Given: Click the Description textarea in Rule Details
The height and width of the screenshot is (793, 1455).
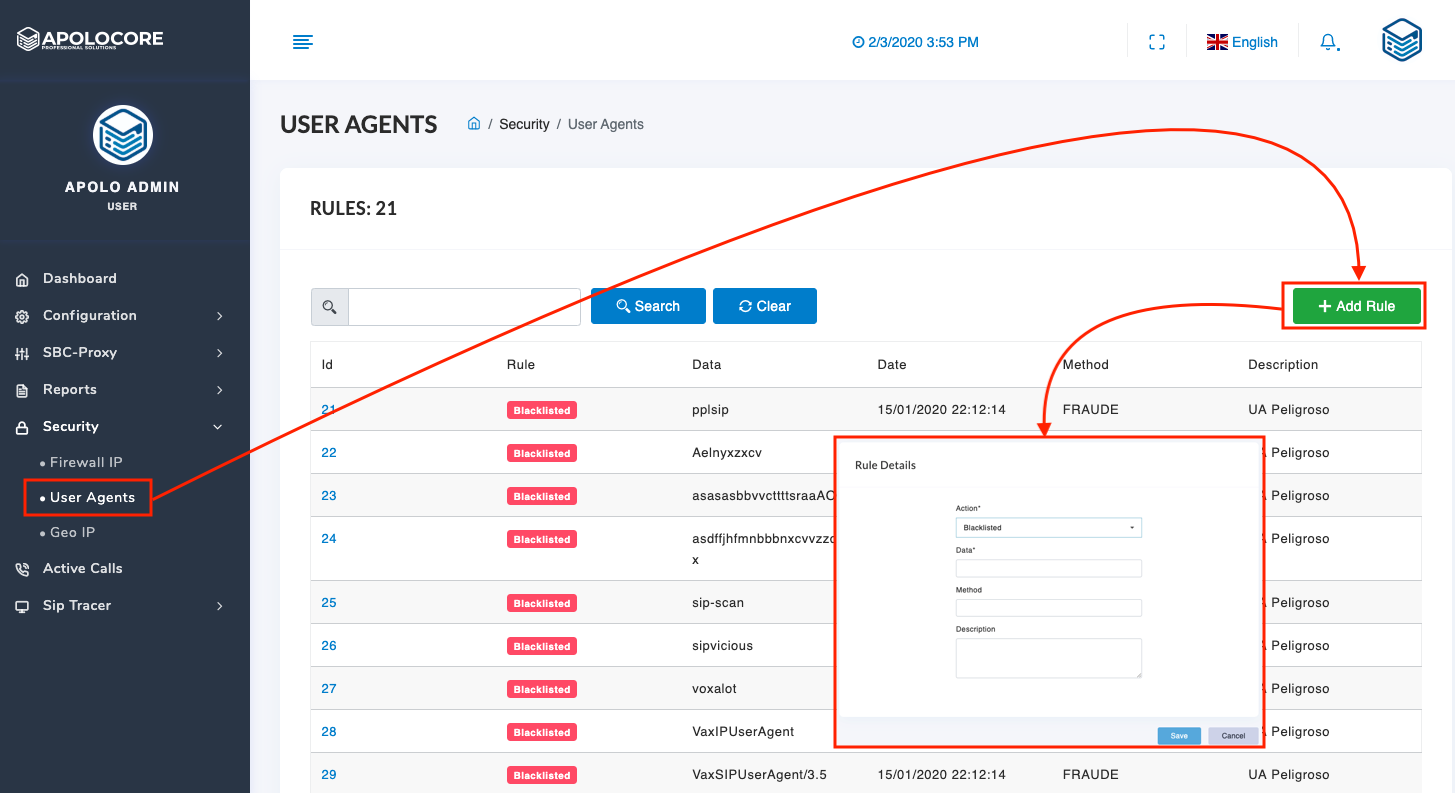Looking at the screenshot, I should [x=1048, y=658].
